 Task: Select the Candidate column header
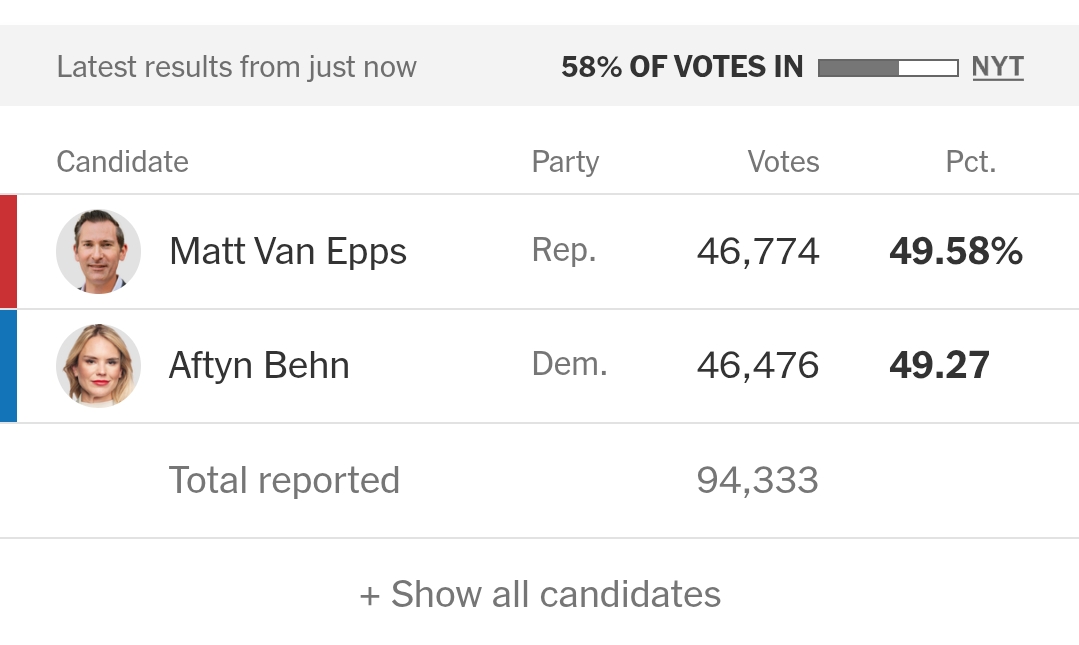tap(122, 162)
